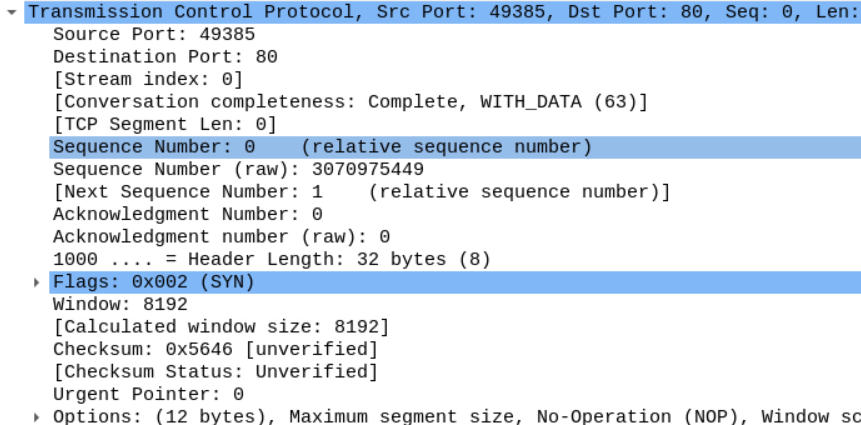Select the Window: 8192 field
This screenshot has width=861, height=425.
(x=120, y=304)
